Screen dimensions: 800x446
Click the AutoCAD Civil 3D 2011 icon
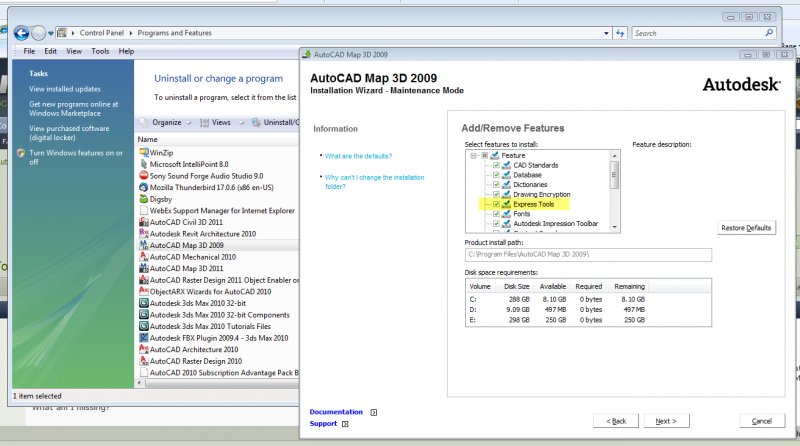144,222
